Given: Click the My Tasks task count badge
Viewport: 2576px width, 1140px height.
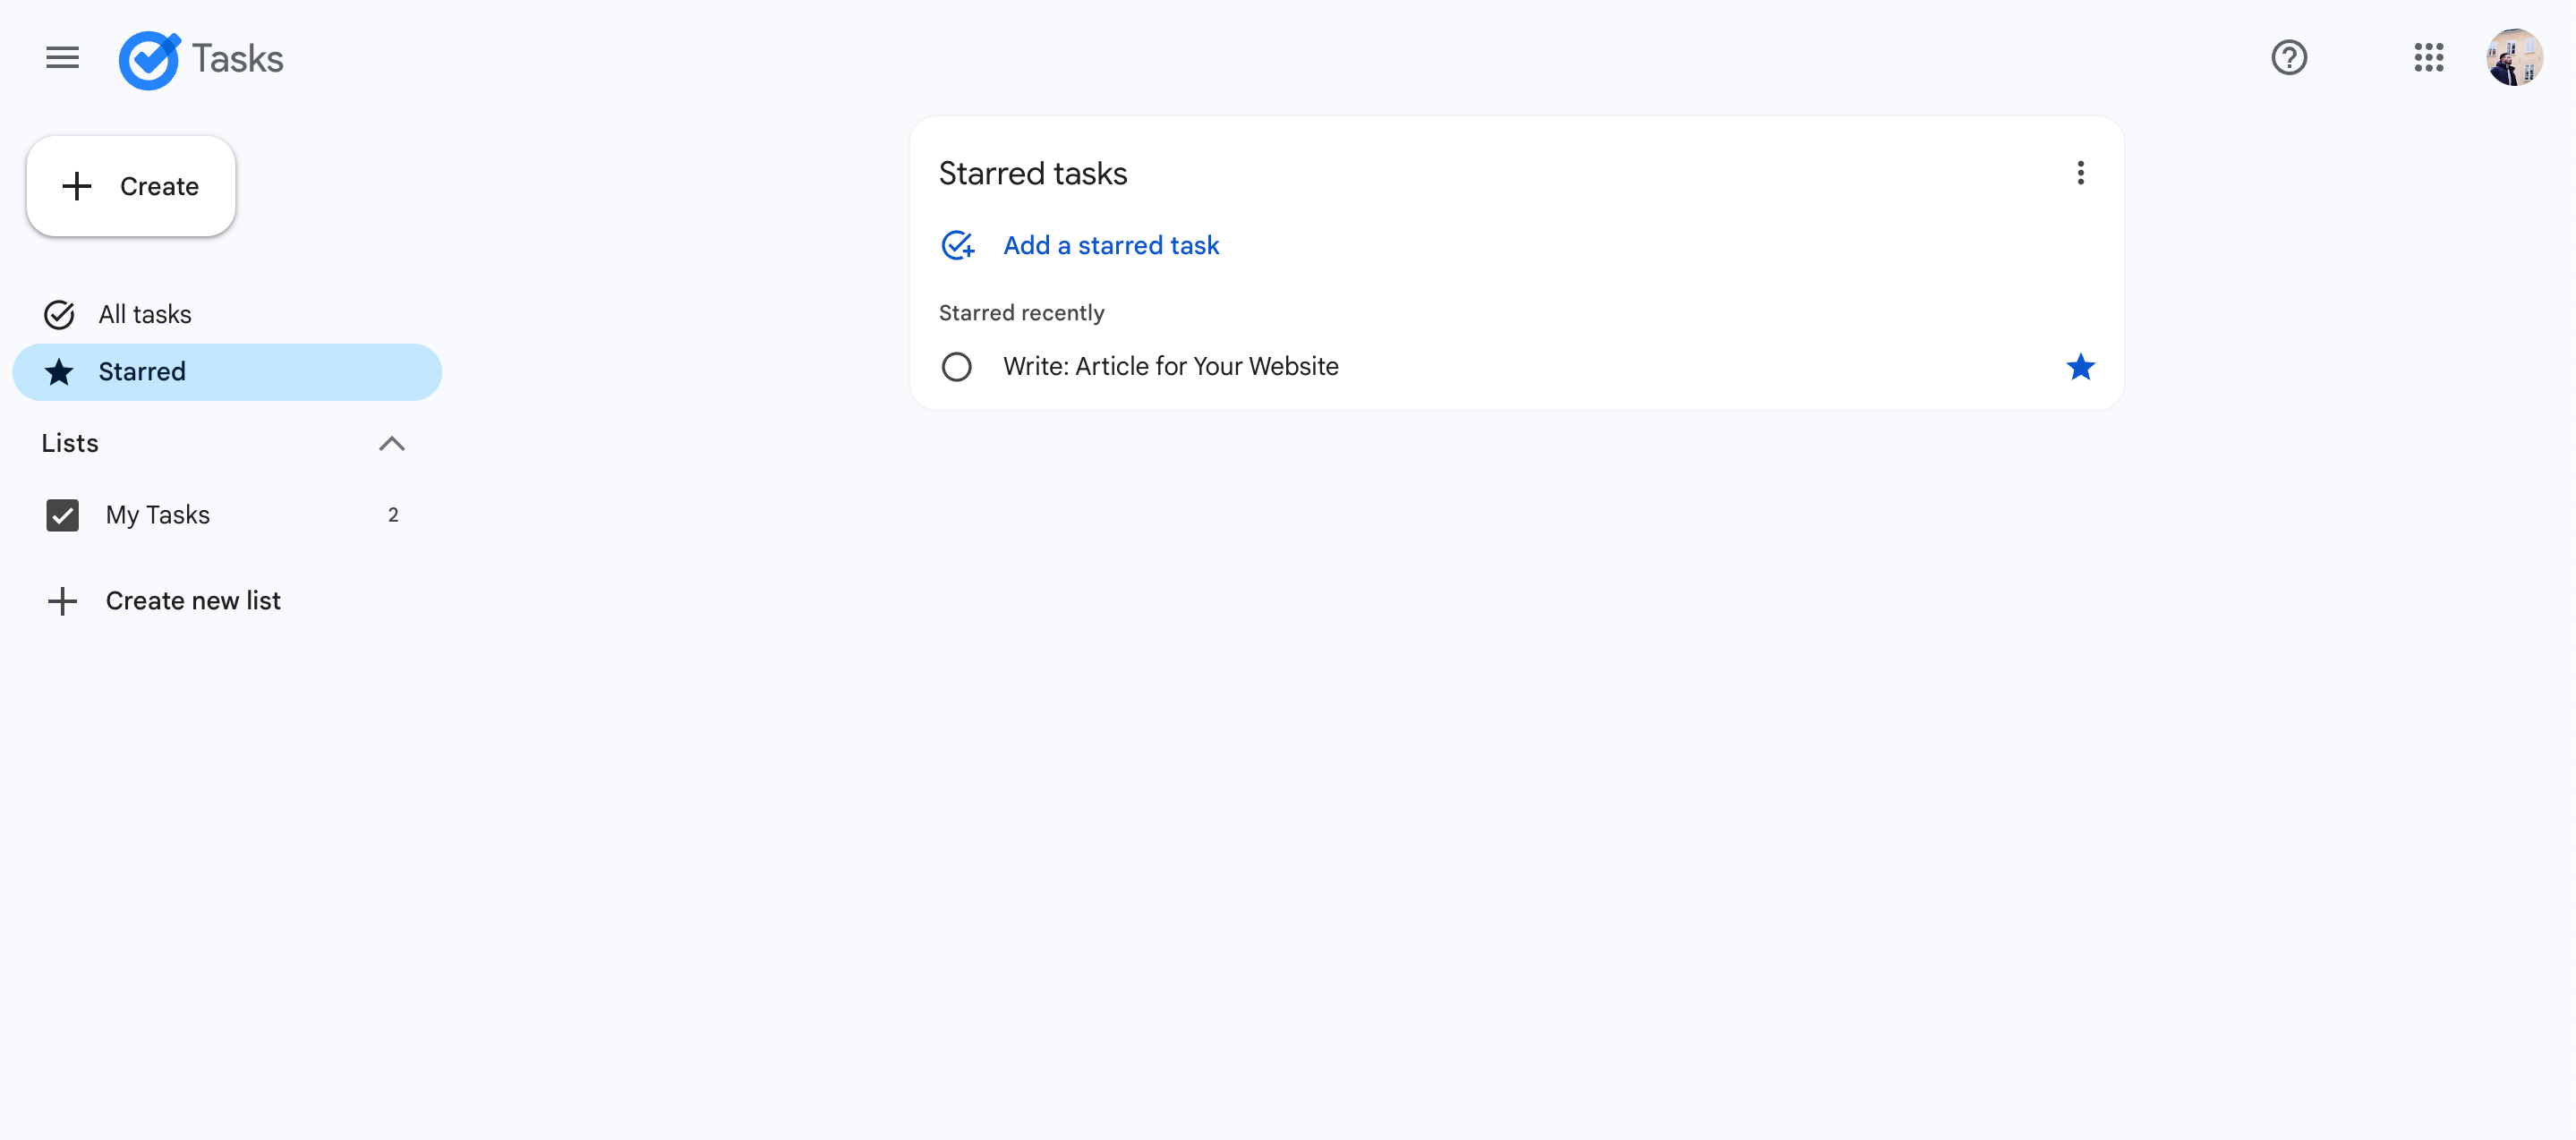Looking at the screenshot, I should click(393, 514).
